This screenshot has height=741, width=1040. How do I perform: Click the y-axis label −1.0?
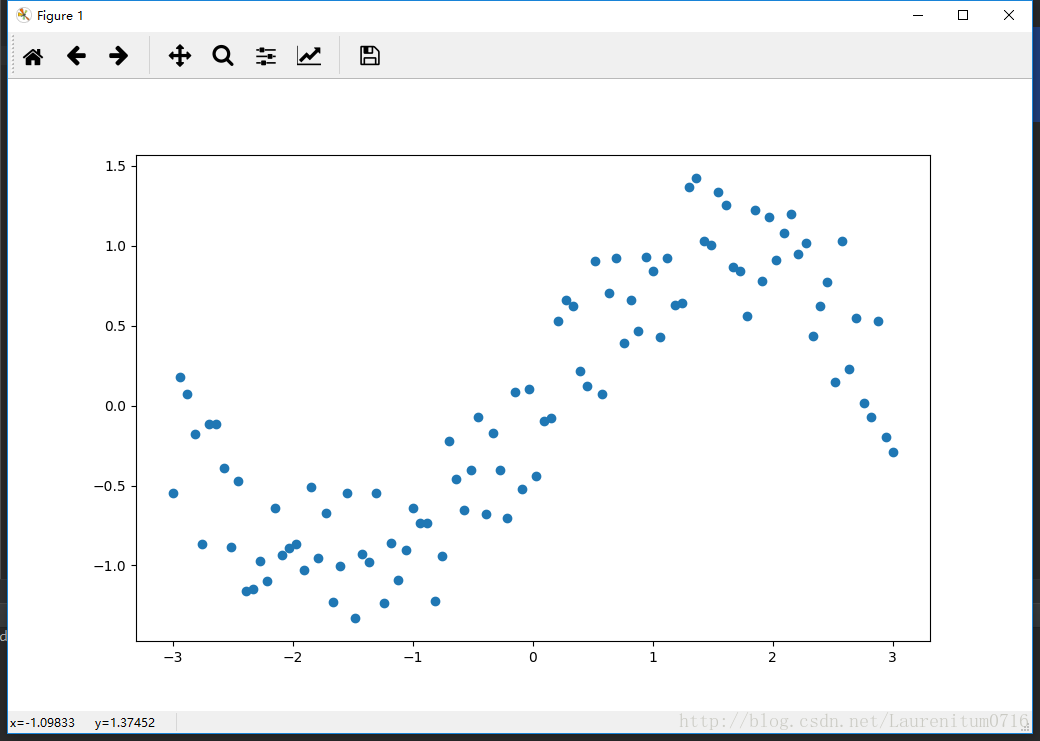[x=111, y=566]
